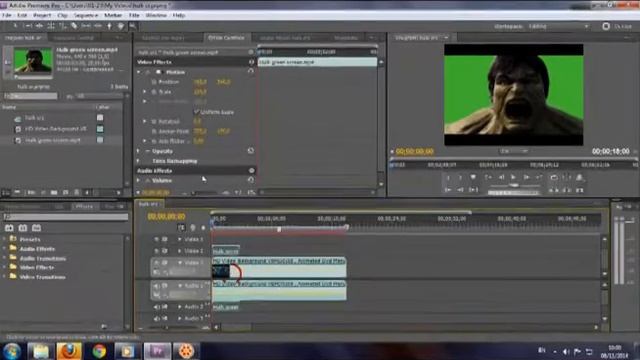640x360 pixels.
Task: Toggle Video 3 track output eye
Action: tap(156, 239)
